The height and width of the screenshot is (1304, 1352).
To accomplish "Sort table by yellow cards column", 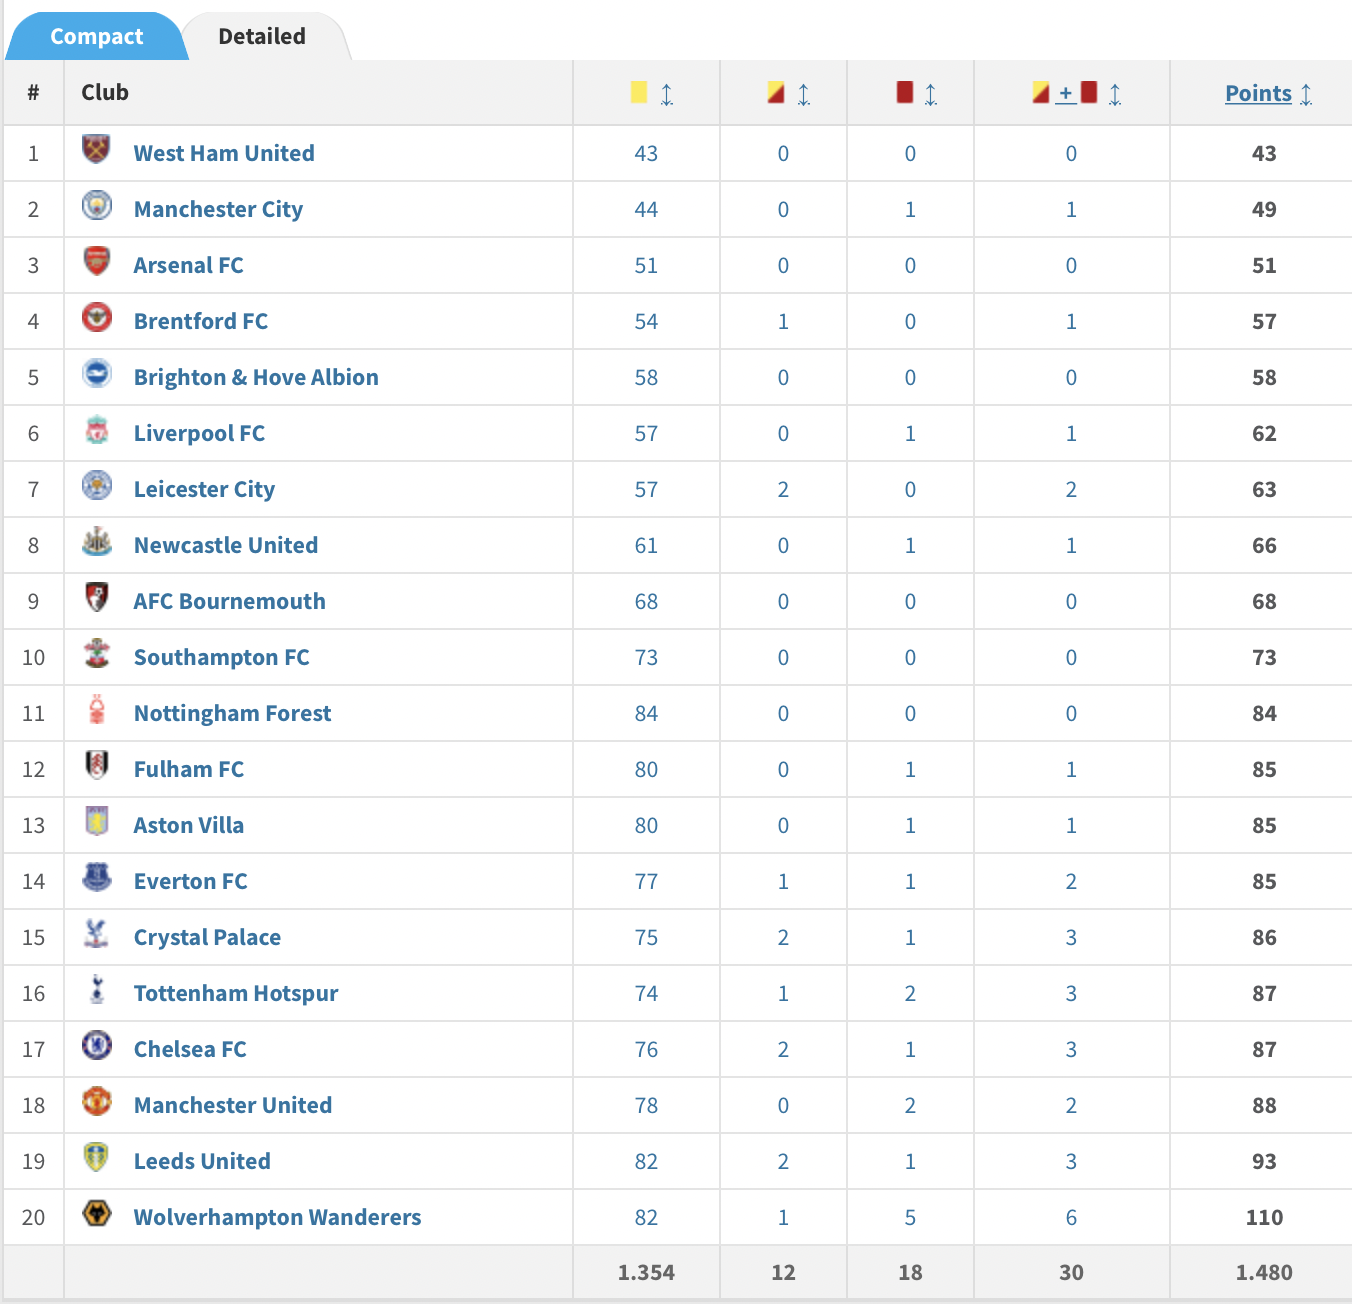I will 666,94.
